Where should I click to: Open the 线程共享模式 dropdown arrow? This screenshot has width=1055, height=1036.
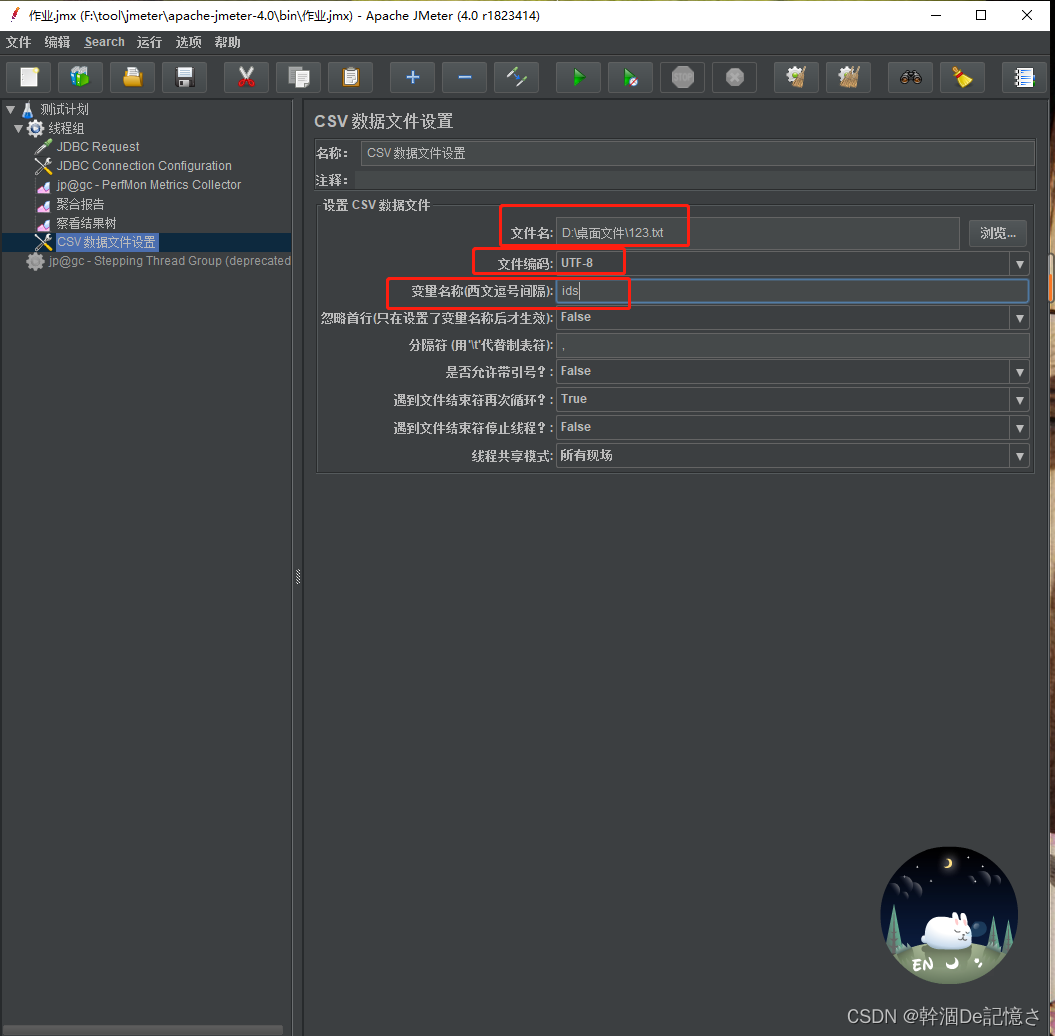pyautogui.click(x=1019, y=455)
